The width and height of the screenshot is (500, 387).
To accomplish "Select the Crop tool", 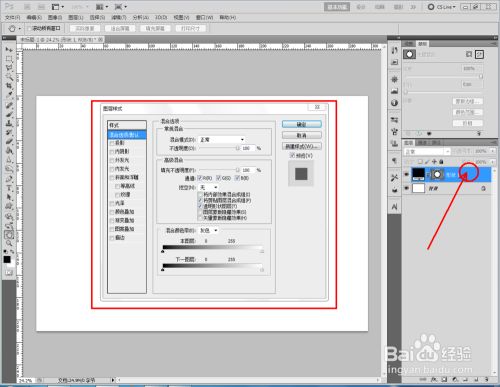I will click(x=9, y=86).
